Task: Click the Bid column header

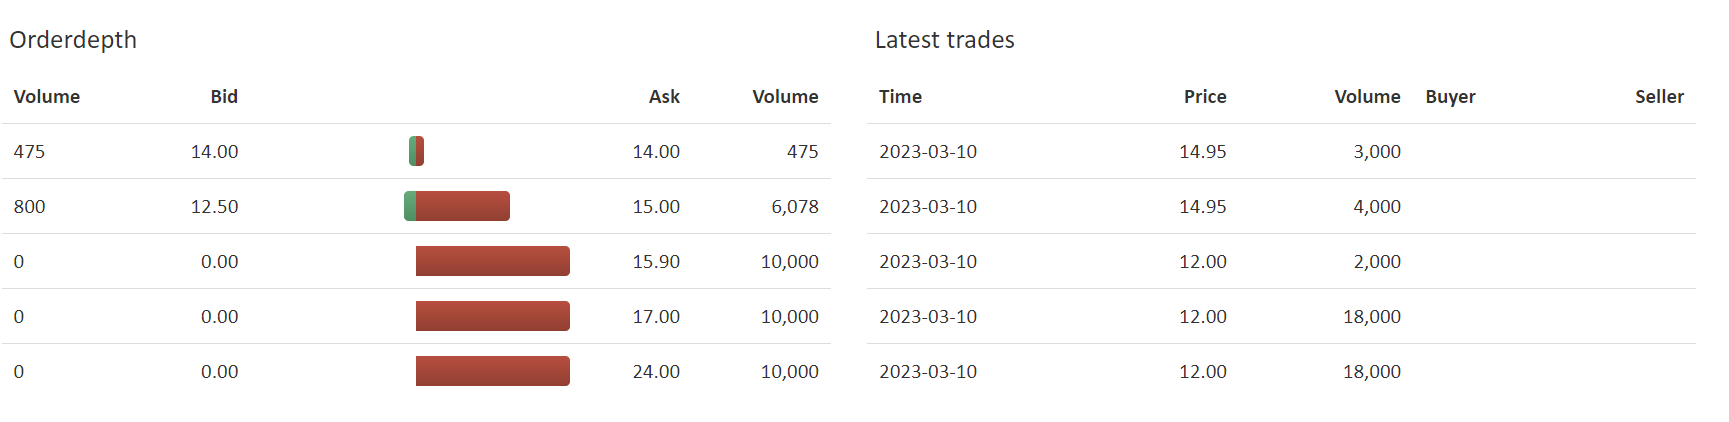Action: pyautogui.click(x=224, y=97)
